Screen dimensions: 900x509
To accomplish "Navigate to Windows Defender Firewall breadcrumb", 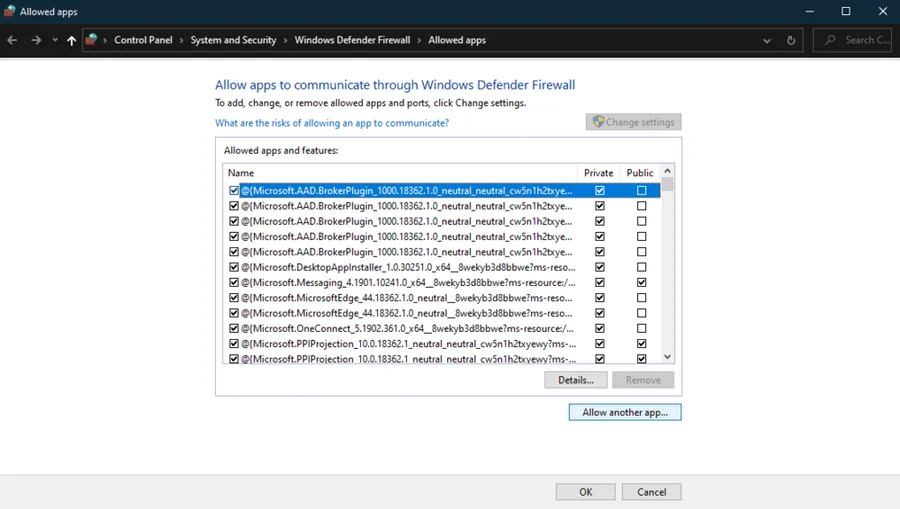I will point(352,40).
